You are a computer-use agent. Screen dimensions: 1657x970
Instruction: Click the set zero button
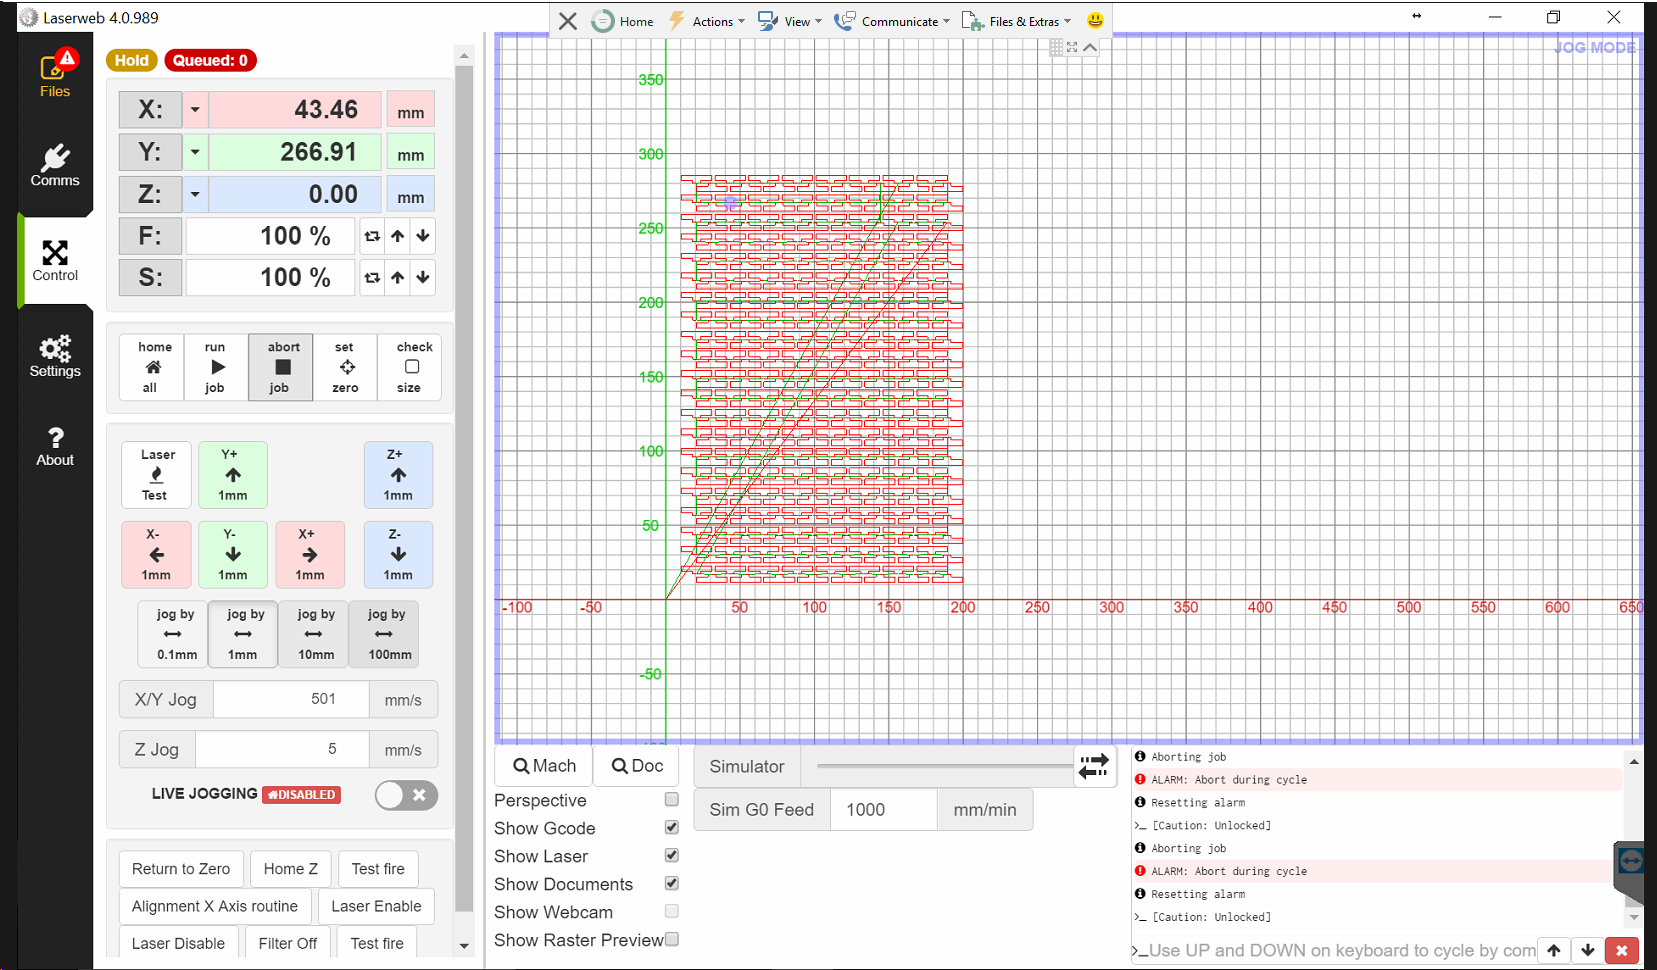(345, 367)
